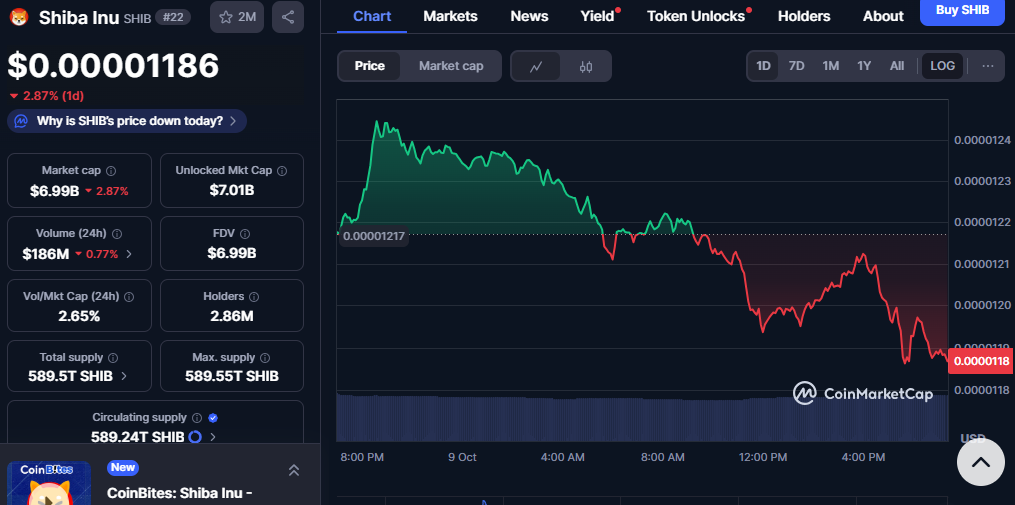Expand Volume (24h) details chevron
1015x505 pixels.
[x=129, y=254]
